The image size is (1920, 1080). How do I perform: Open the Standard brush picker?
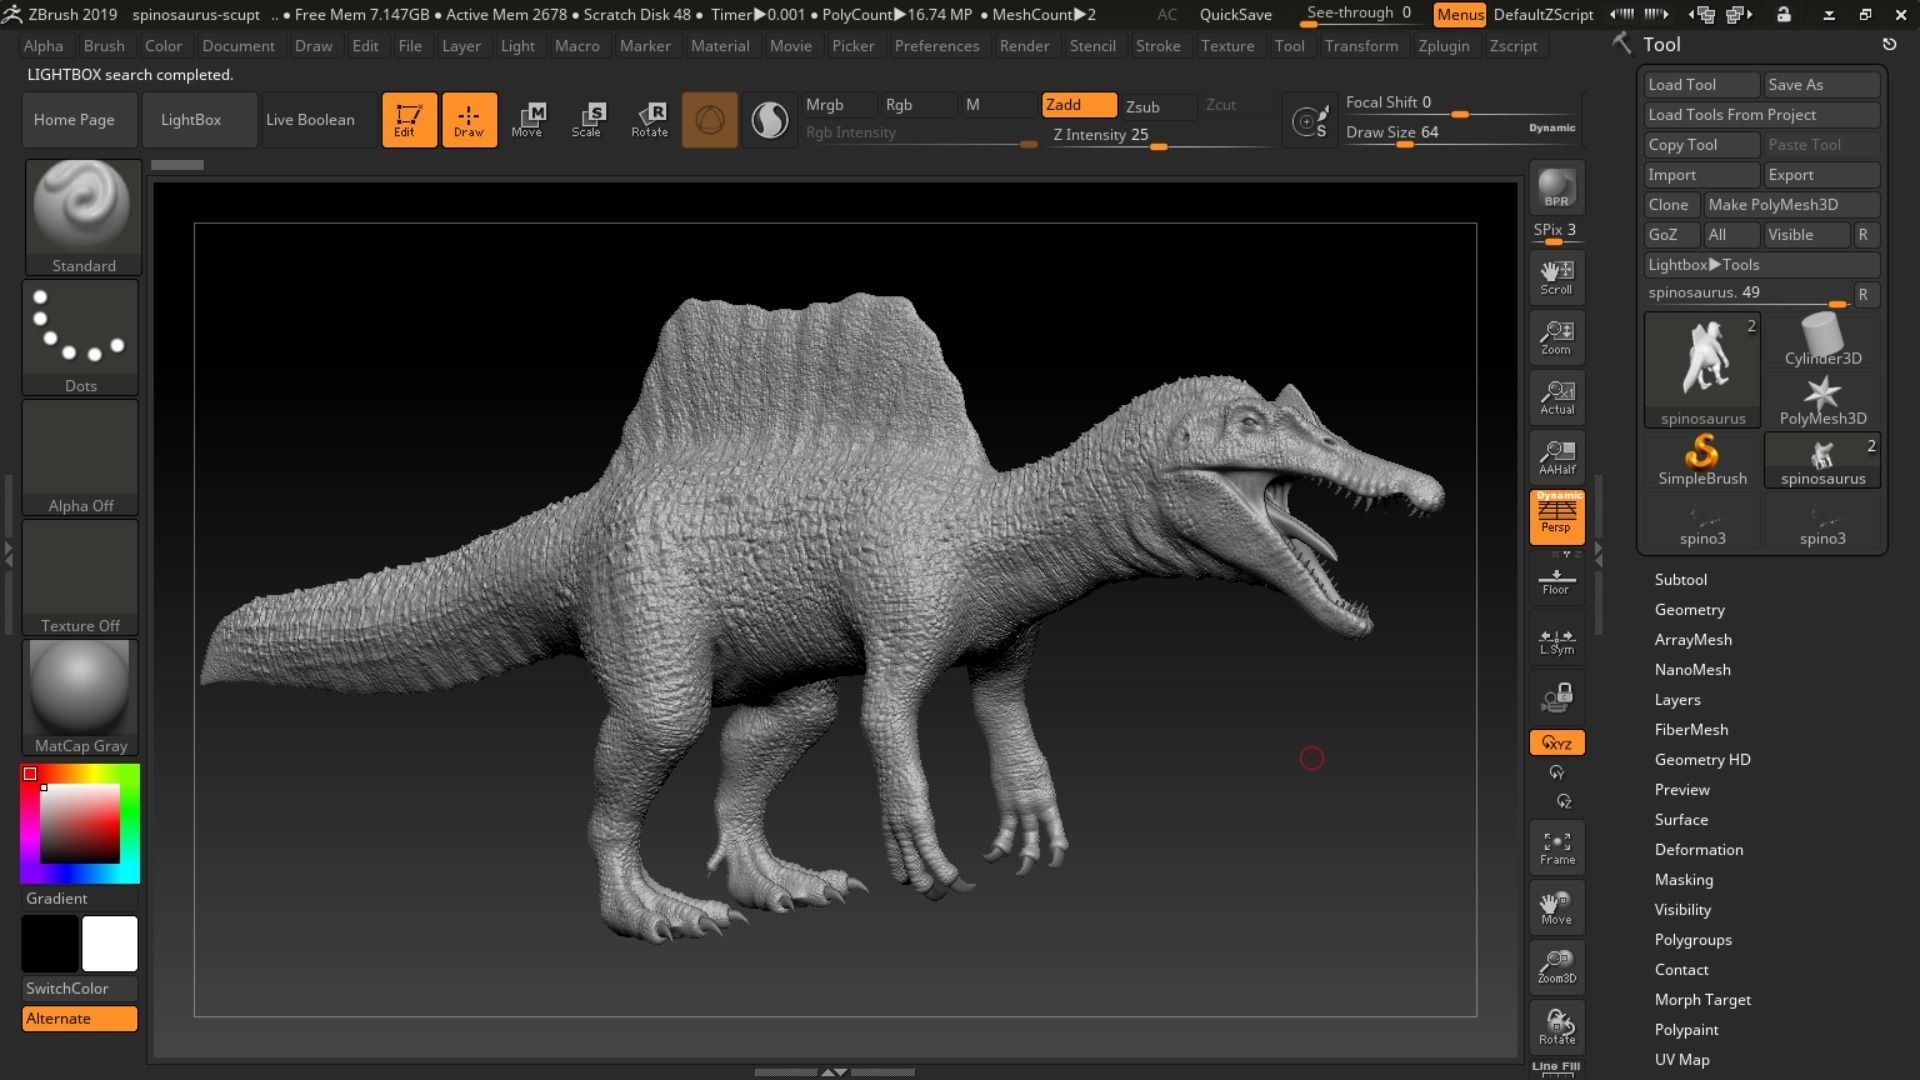coord(83,217)
